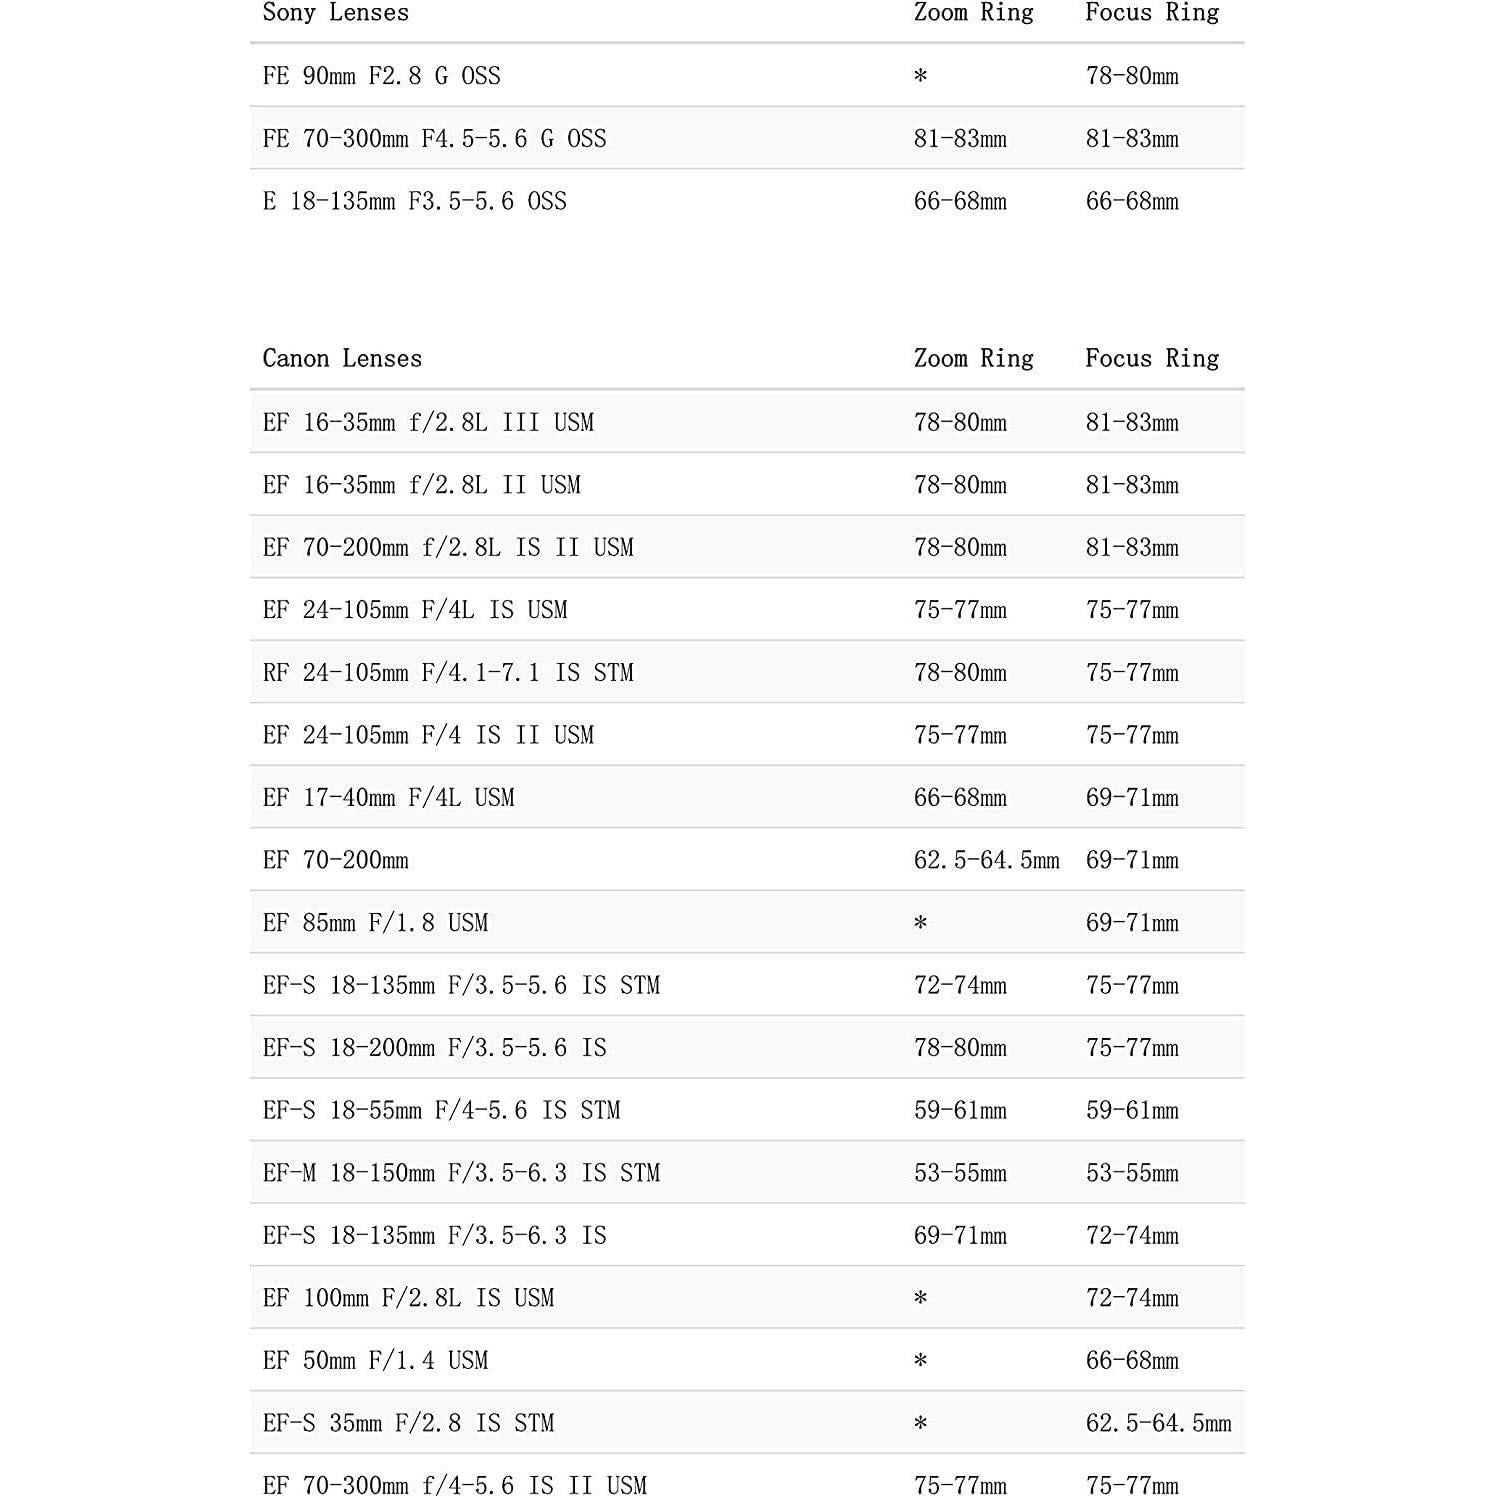Select the EF-S 18-200mm F/3.5-5.6 IS lens name
The height and width of the screenshot is (1496, 1496).
click(434, 1048)
